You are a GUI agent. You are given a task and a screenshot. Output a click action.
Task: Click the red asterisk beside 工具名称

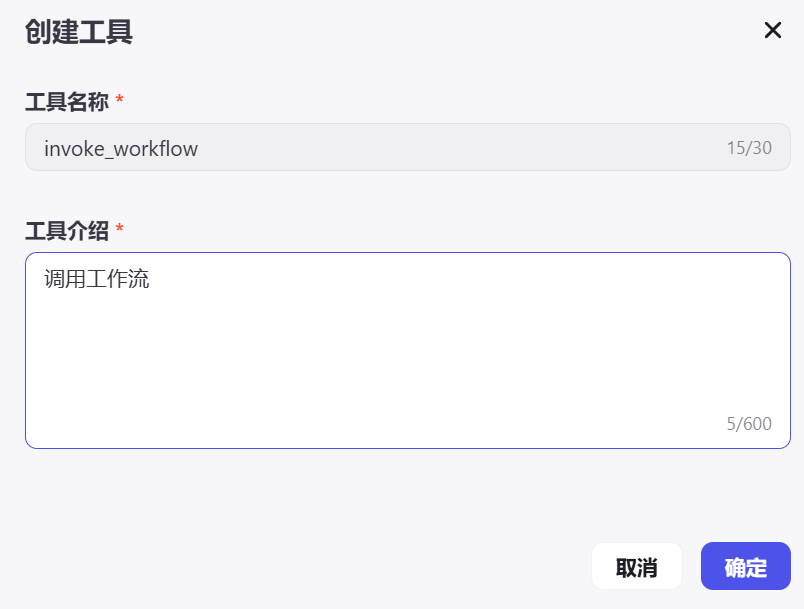[120, 100]
